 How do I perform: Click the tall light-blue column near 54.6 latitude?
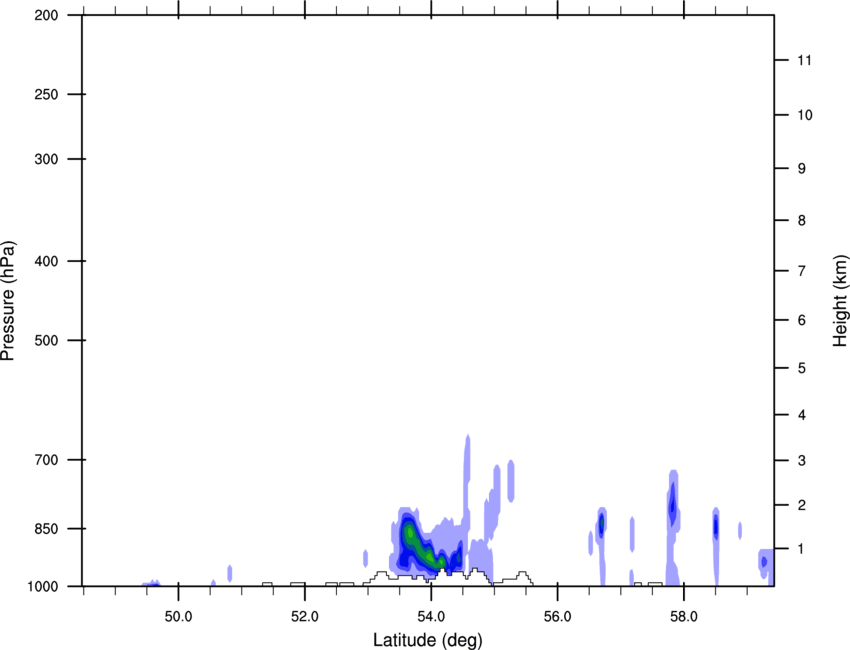click(x=467, y=488)
